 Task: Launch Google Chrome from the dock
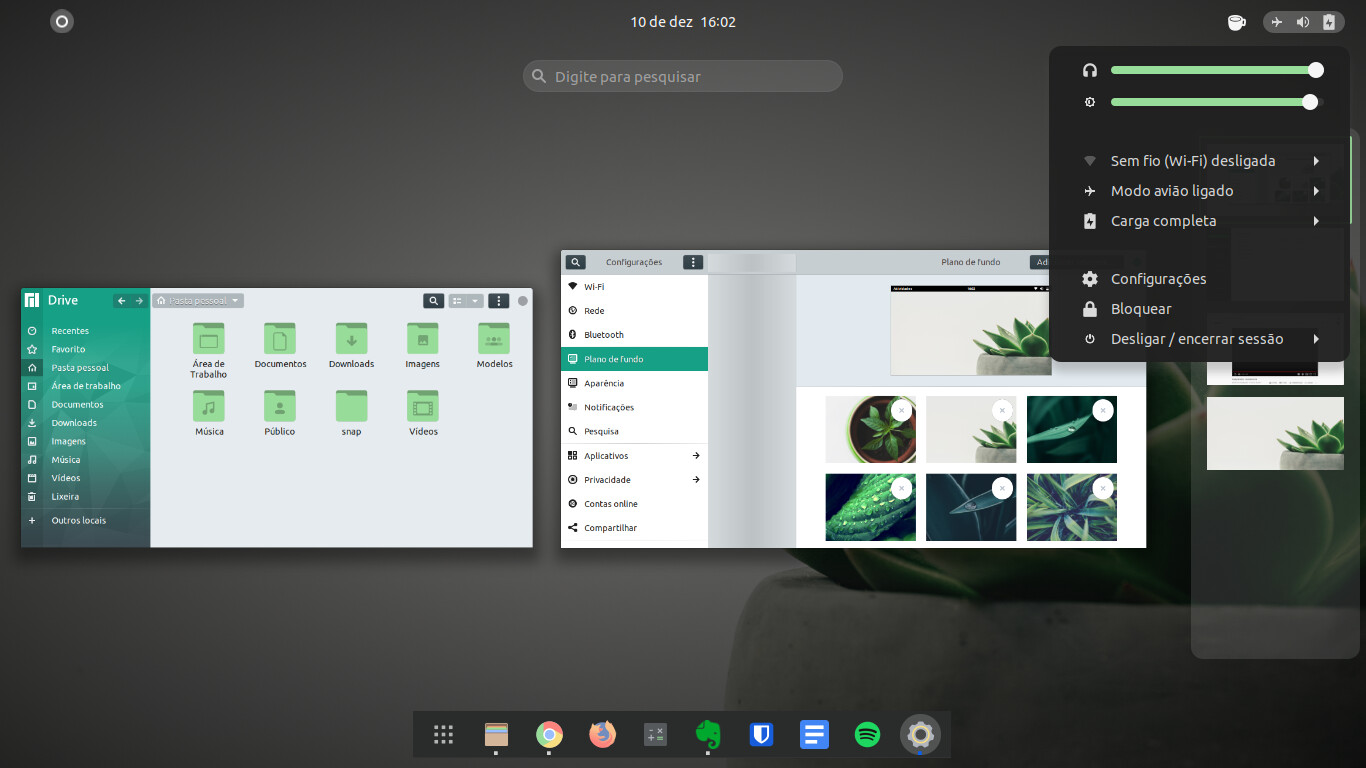[x=549, y=735]
